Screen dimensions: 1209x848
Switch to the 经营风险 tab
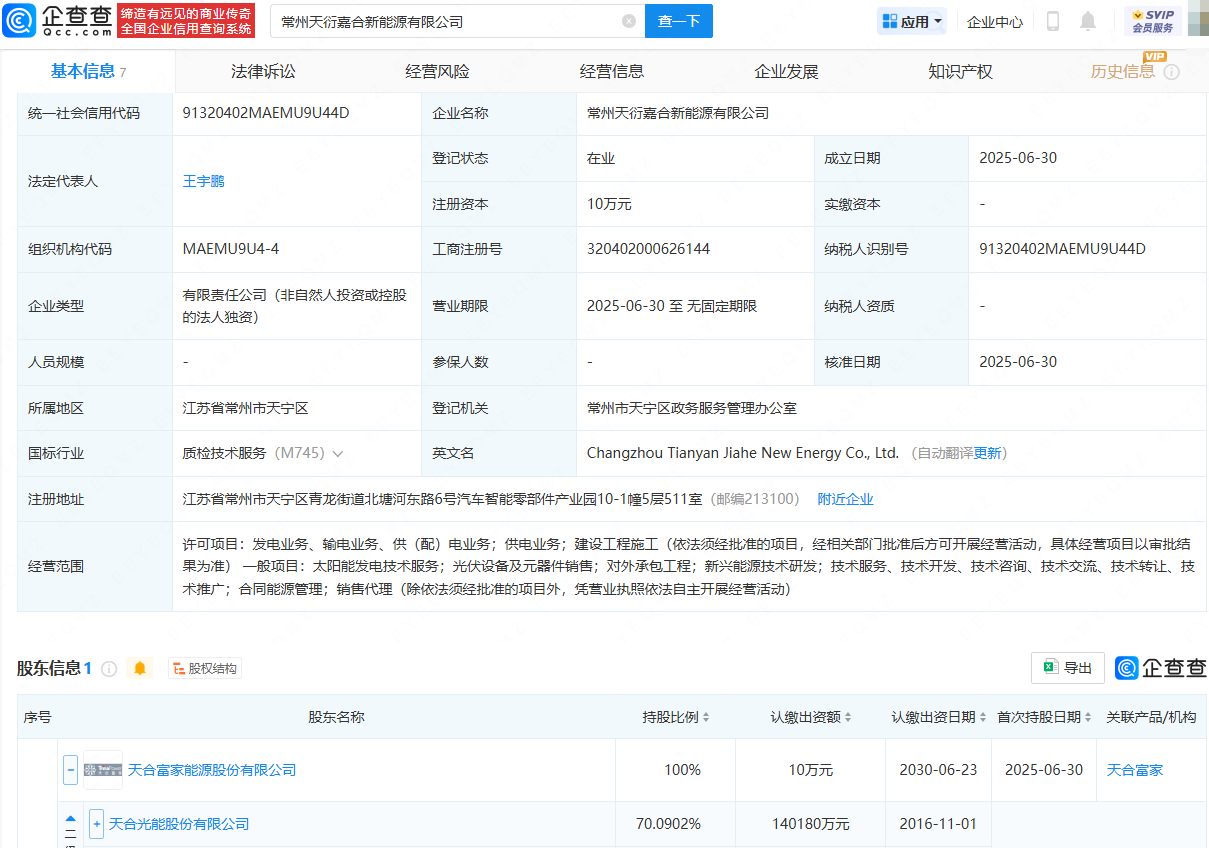[x=437, y=72]
